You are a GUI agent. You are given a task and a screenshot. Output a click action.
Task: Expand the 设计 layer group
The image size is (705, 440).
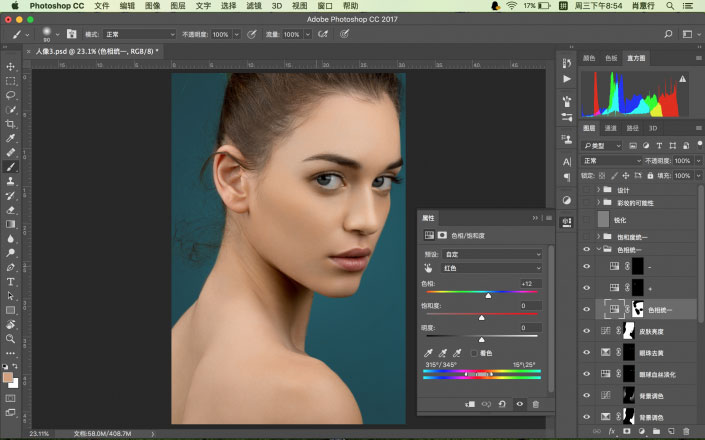[599, 189]
